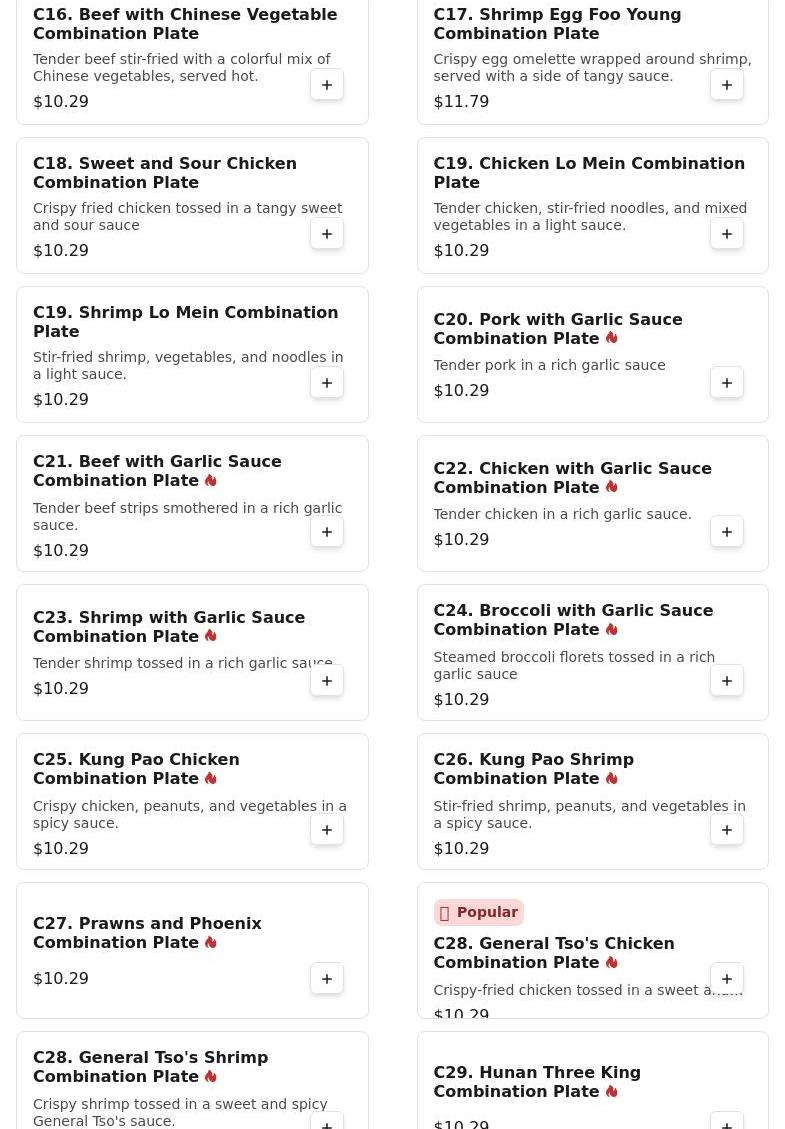
Task: Click the Popular badge on General Tso's Chicken
Action: tap(479, 912)
